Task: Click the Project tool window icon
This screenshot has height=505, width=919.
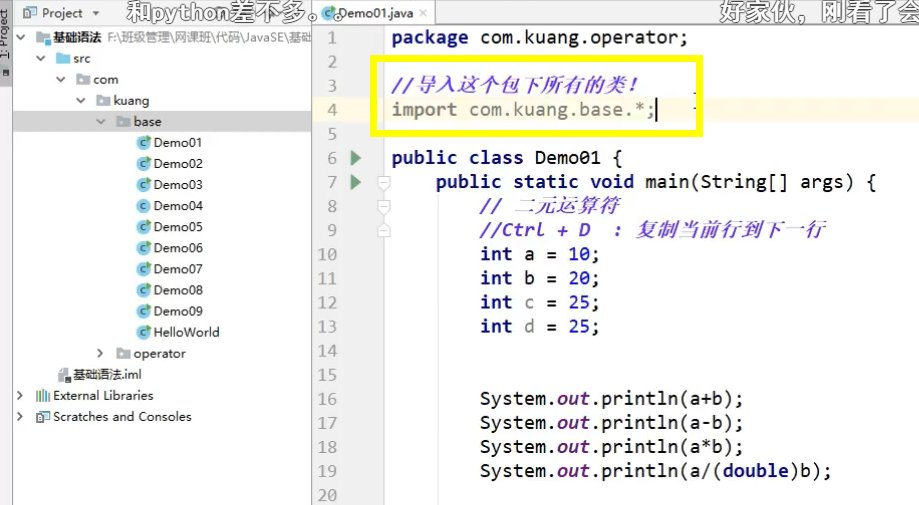Action: pyautogui.click(x=30, y=12)
